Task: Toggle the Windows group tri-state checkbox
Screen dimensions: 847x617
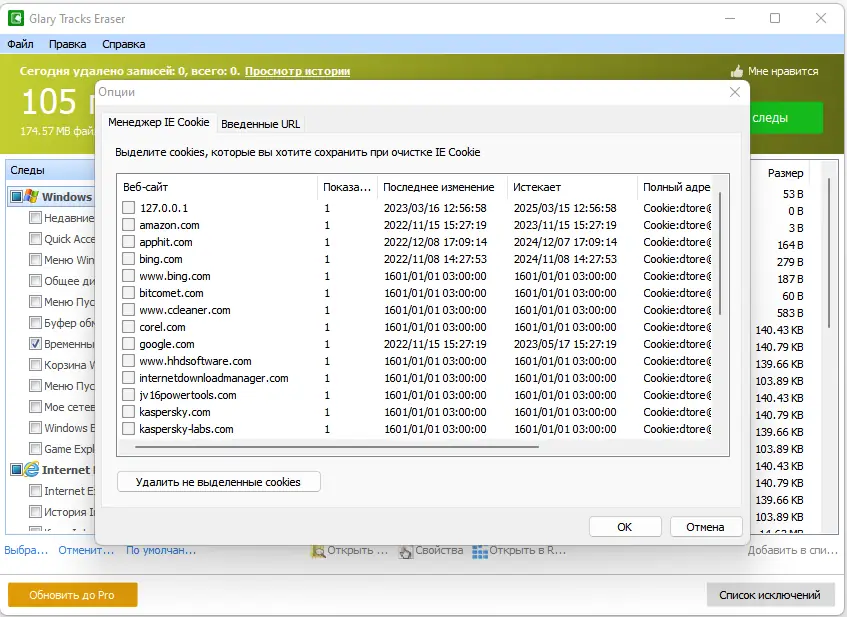Action: (16, 196)
